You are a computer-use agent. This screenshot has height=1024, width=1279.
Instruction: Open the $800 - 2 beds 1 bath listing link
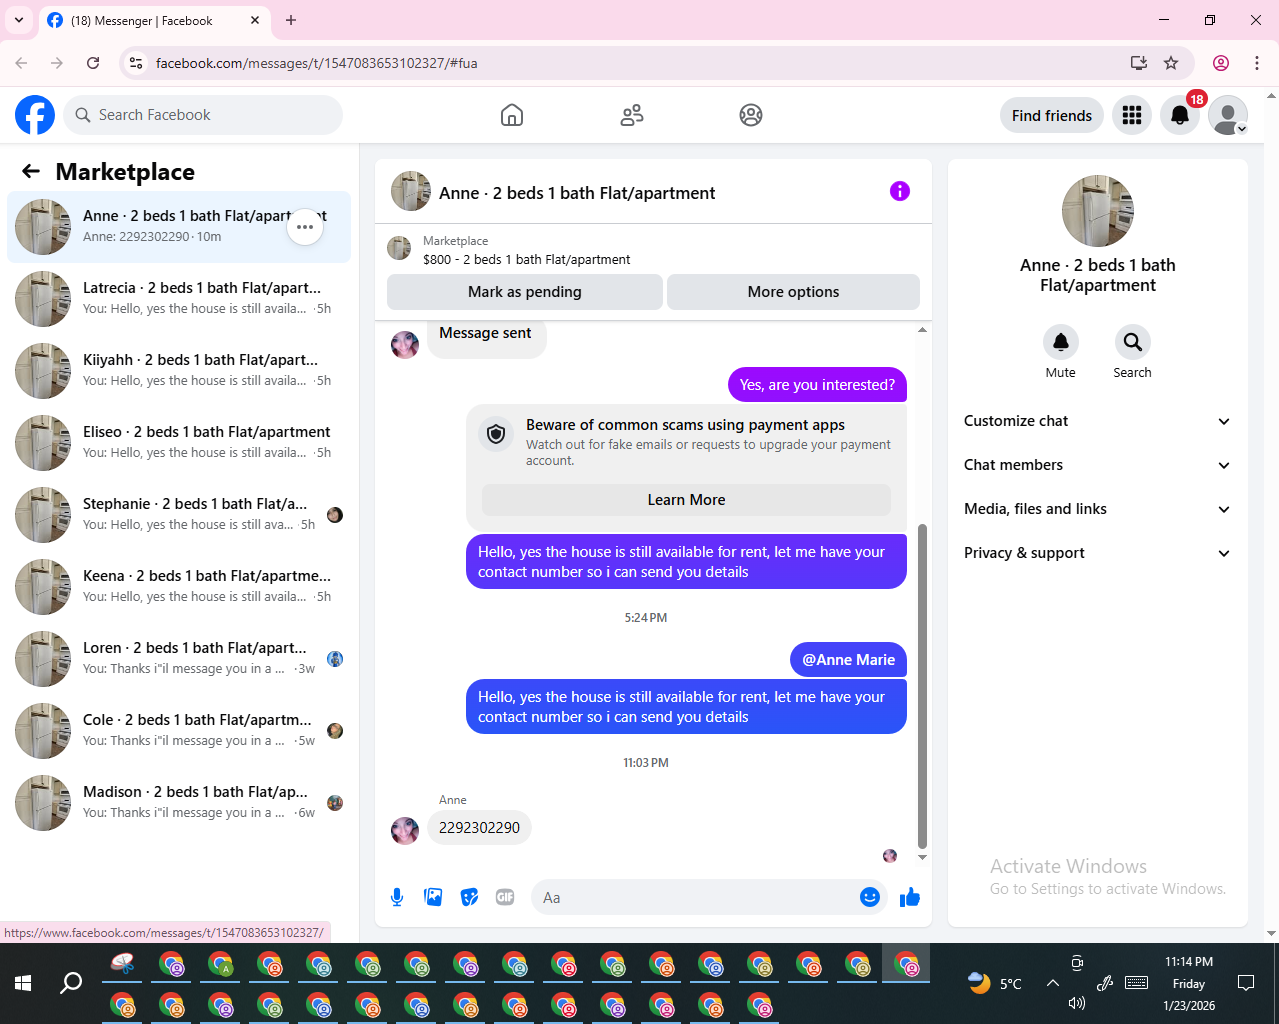526,259
